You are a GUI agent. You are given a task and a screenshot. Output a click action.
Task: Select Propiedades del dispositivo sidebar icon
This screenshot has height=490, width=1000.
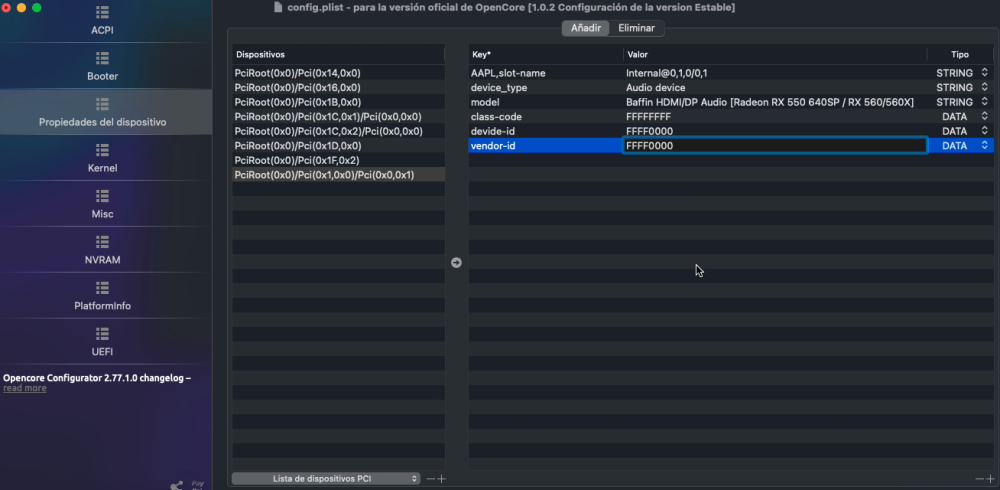(x=102, y=104)
